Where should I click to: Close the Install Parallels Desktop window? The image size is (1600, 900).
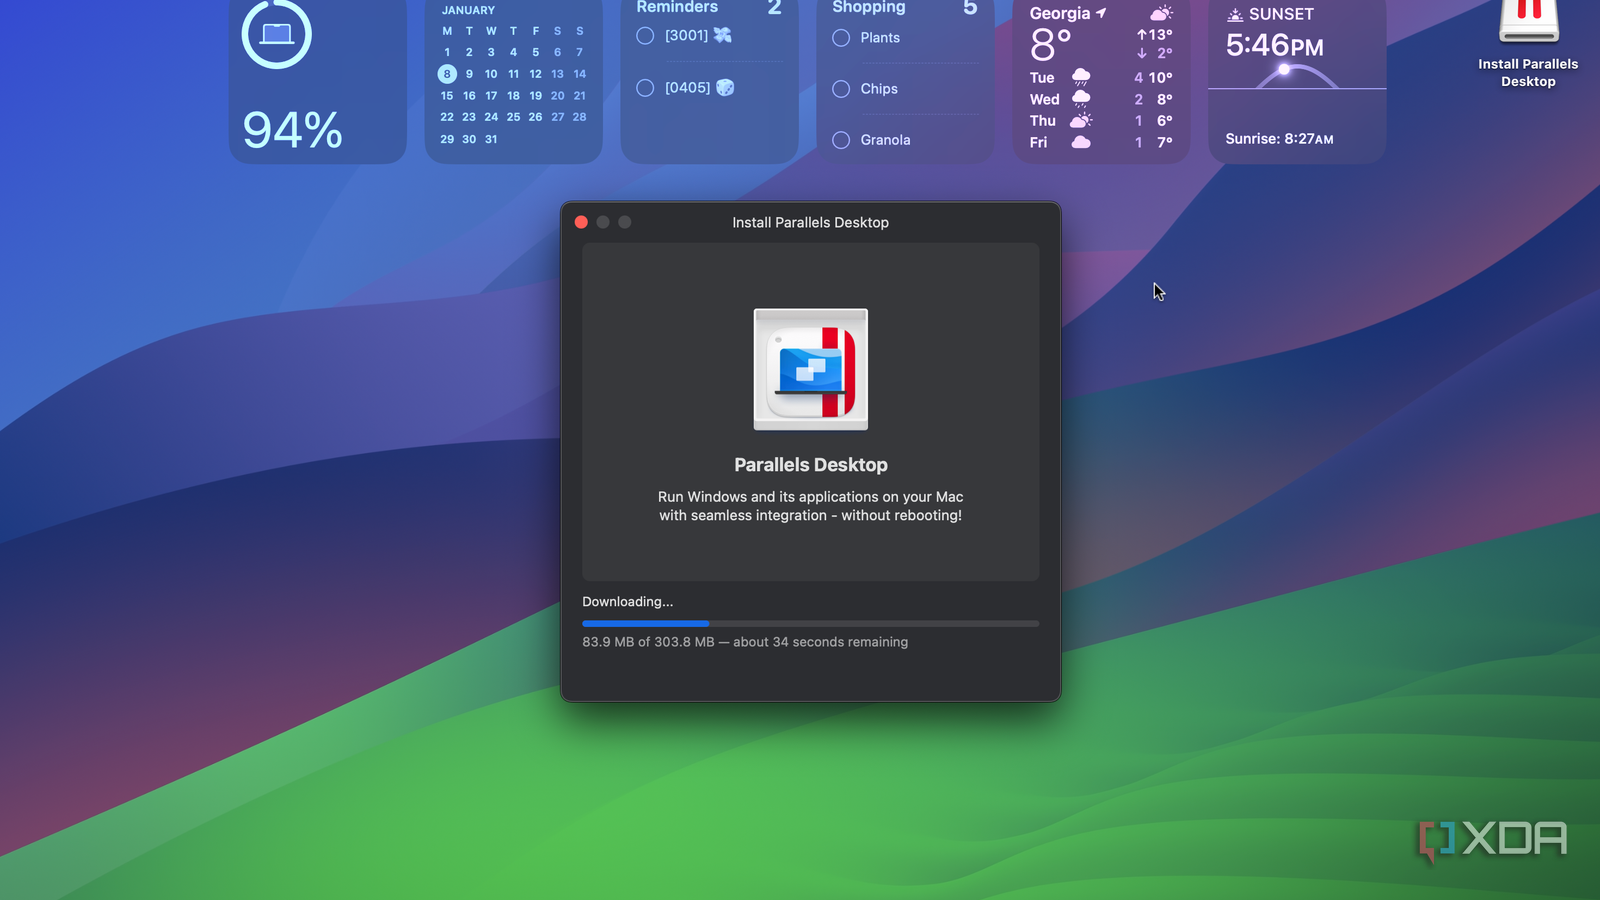tap(581, 222)
